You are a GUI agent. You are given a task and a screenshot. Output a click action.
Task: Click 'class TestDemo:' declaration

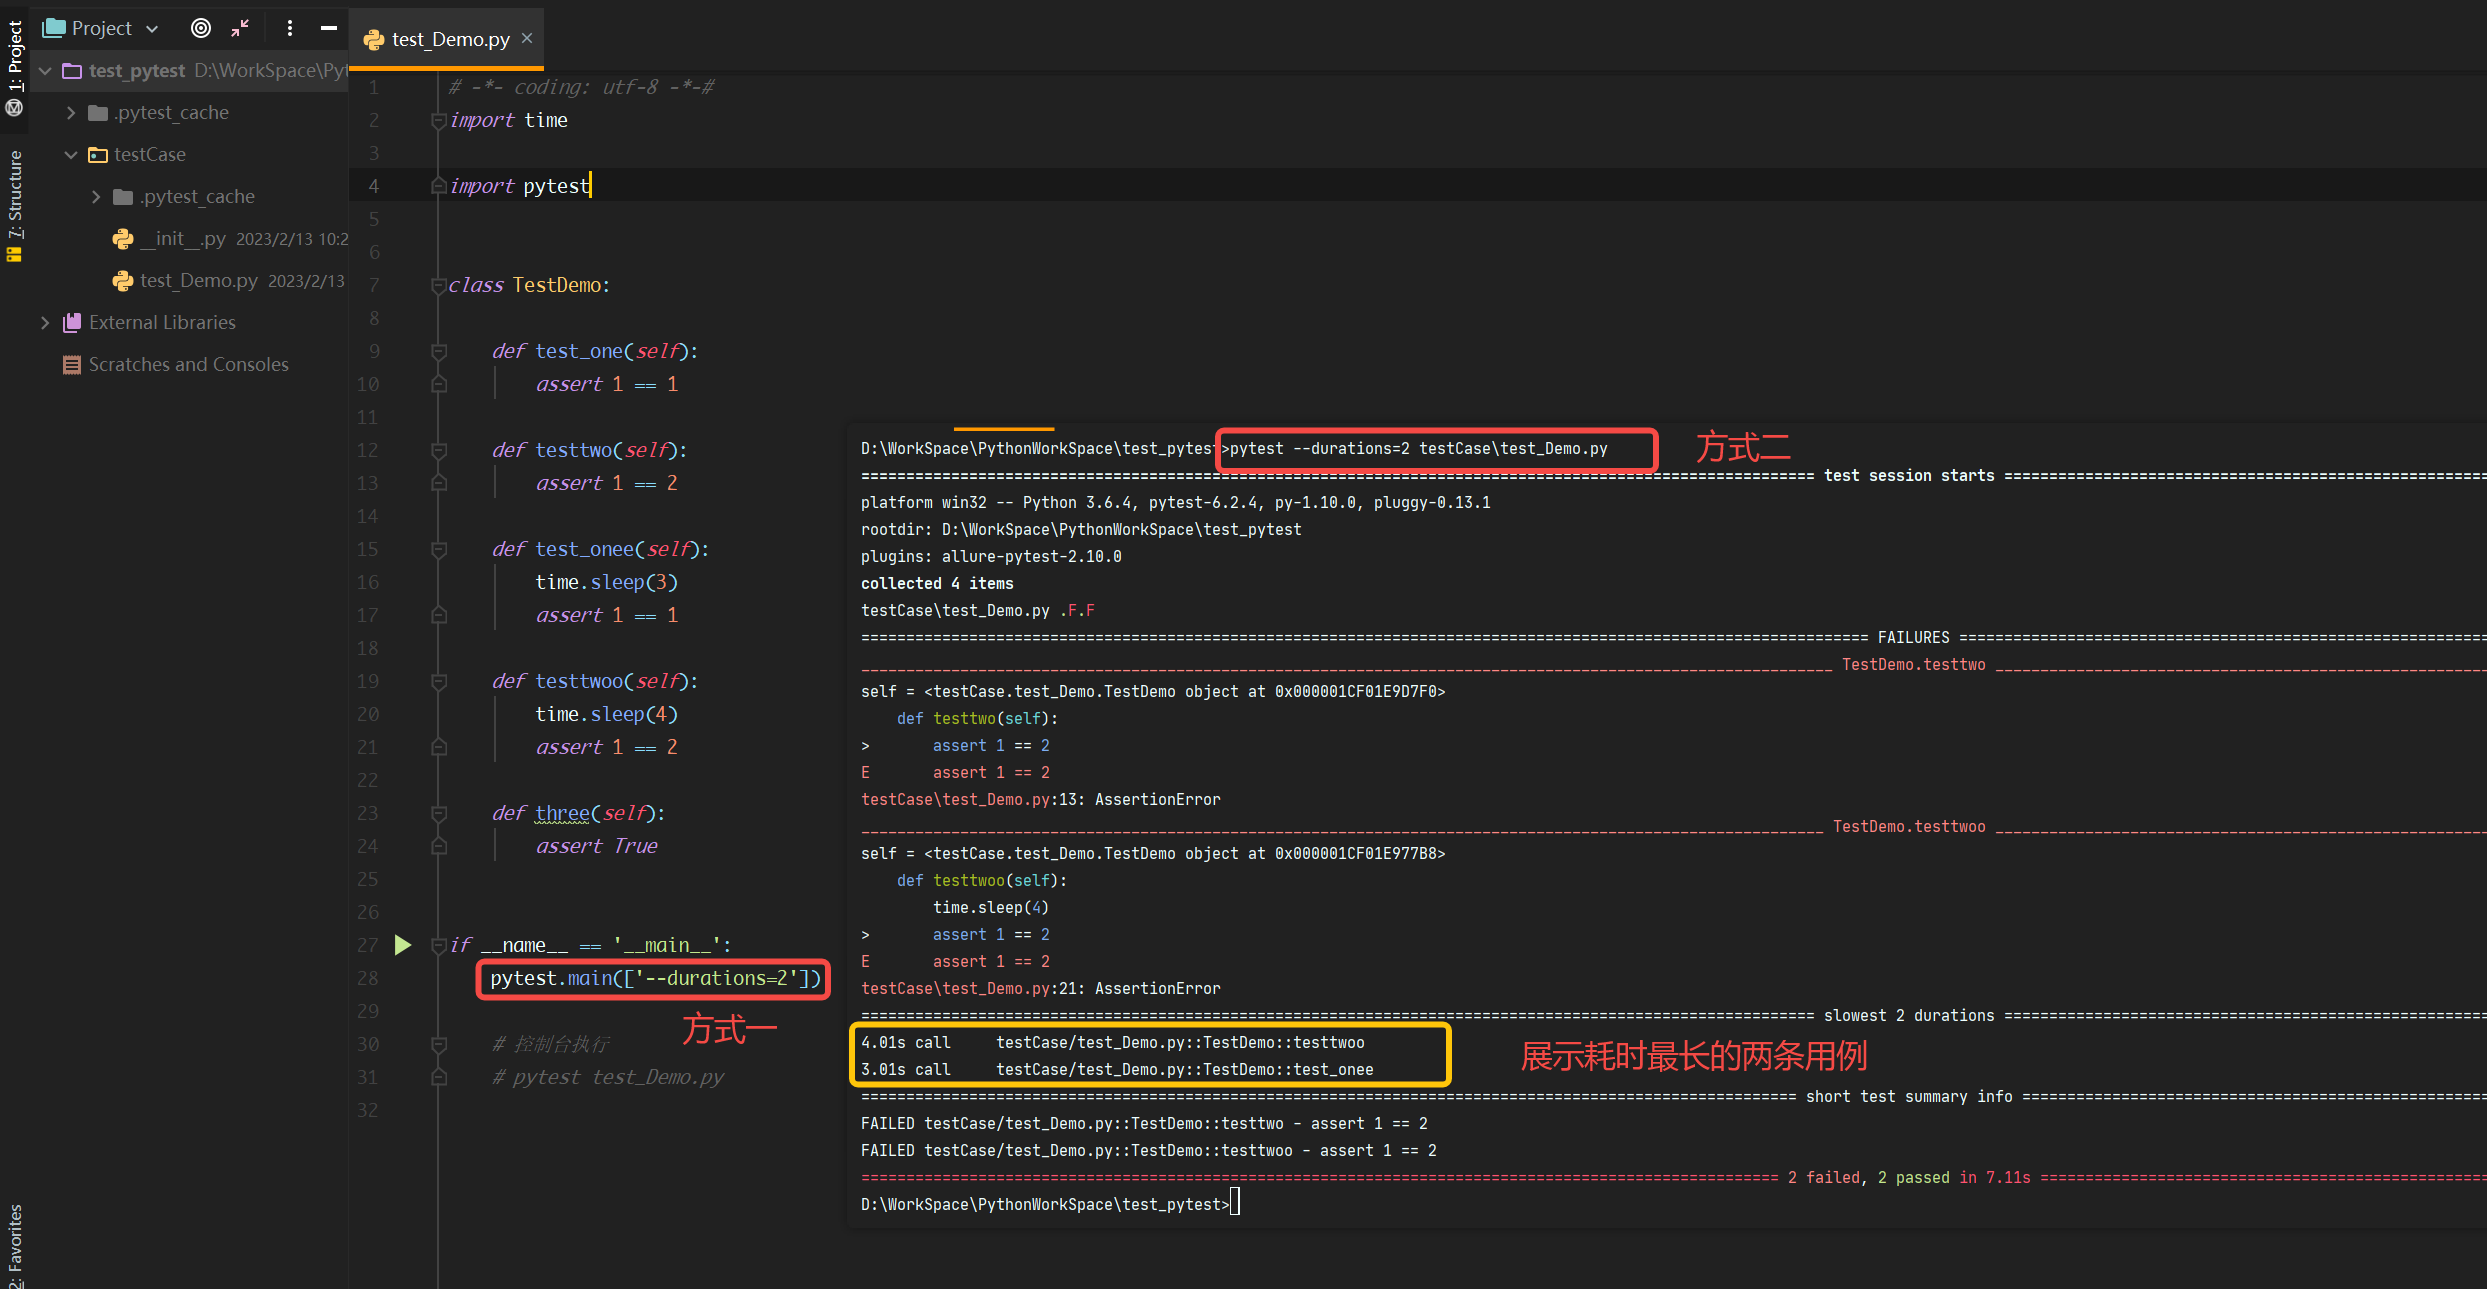coord(529,285)
